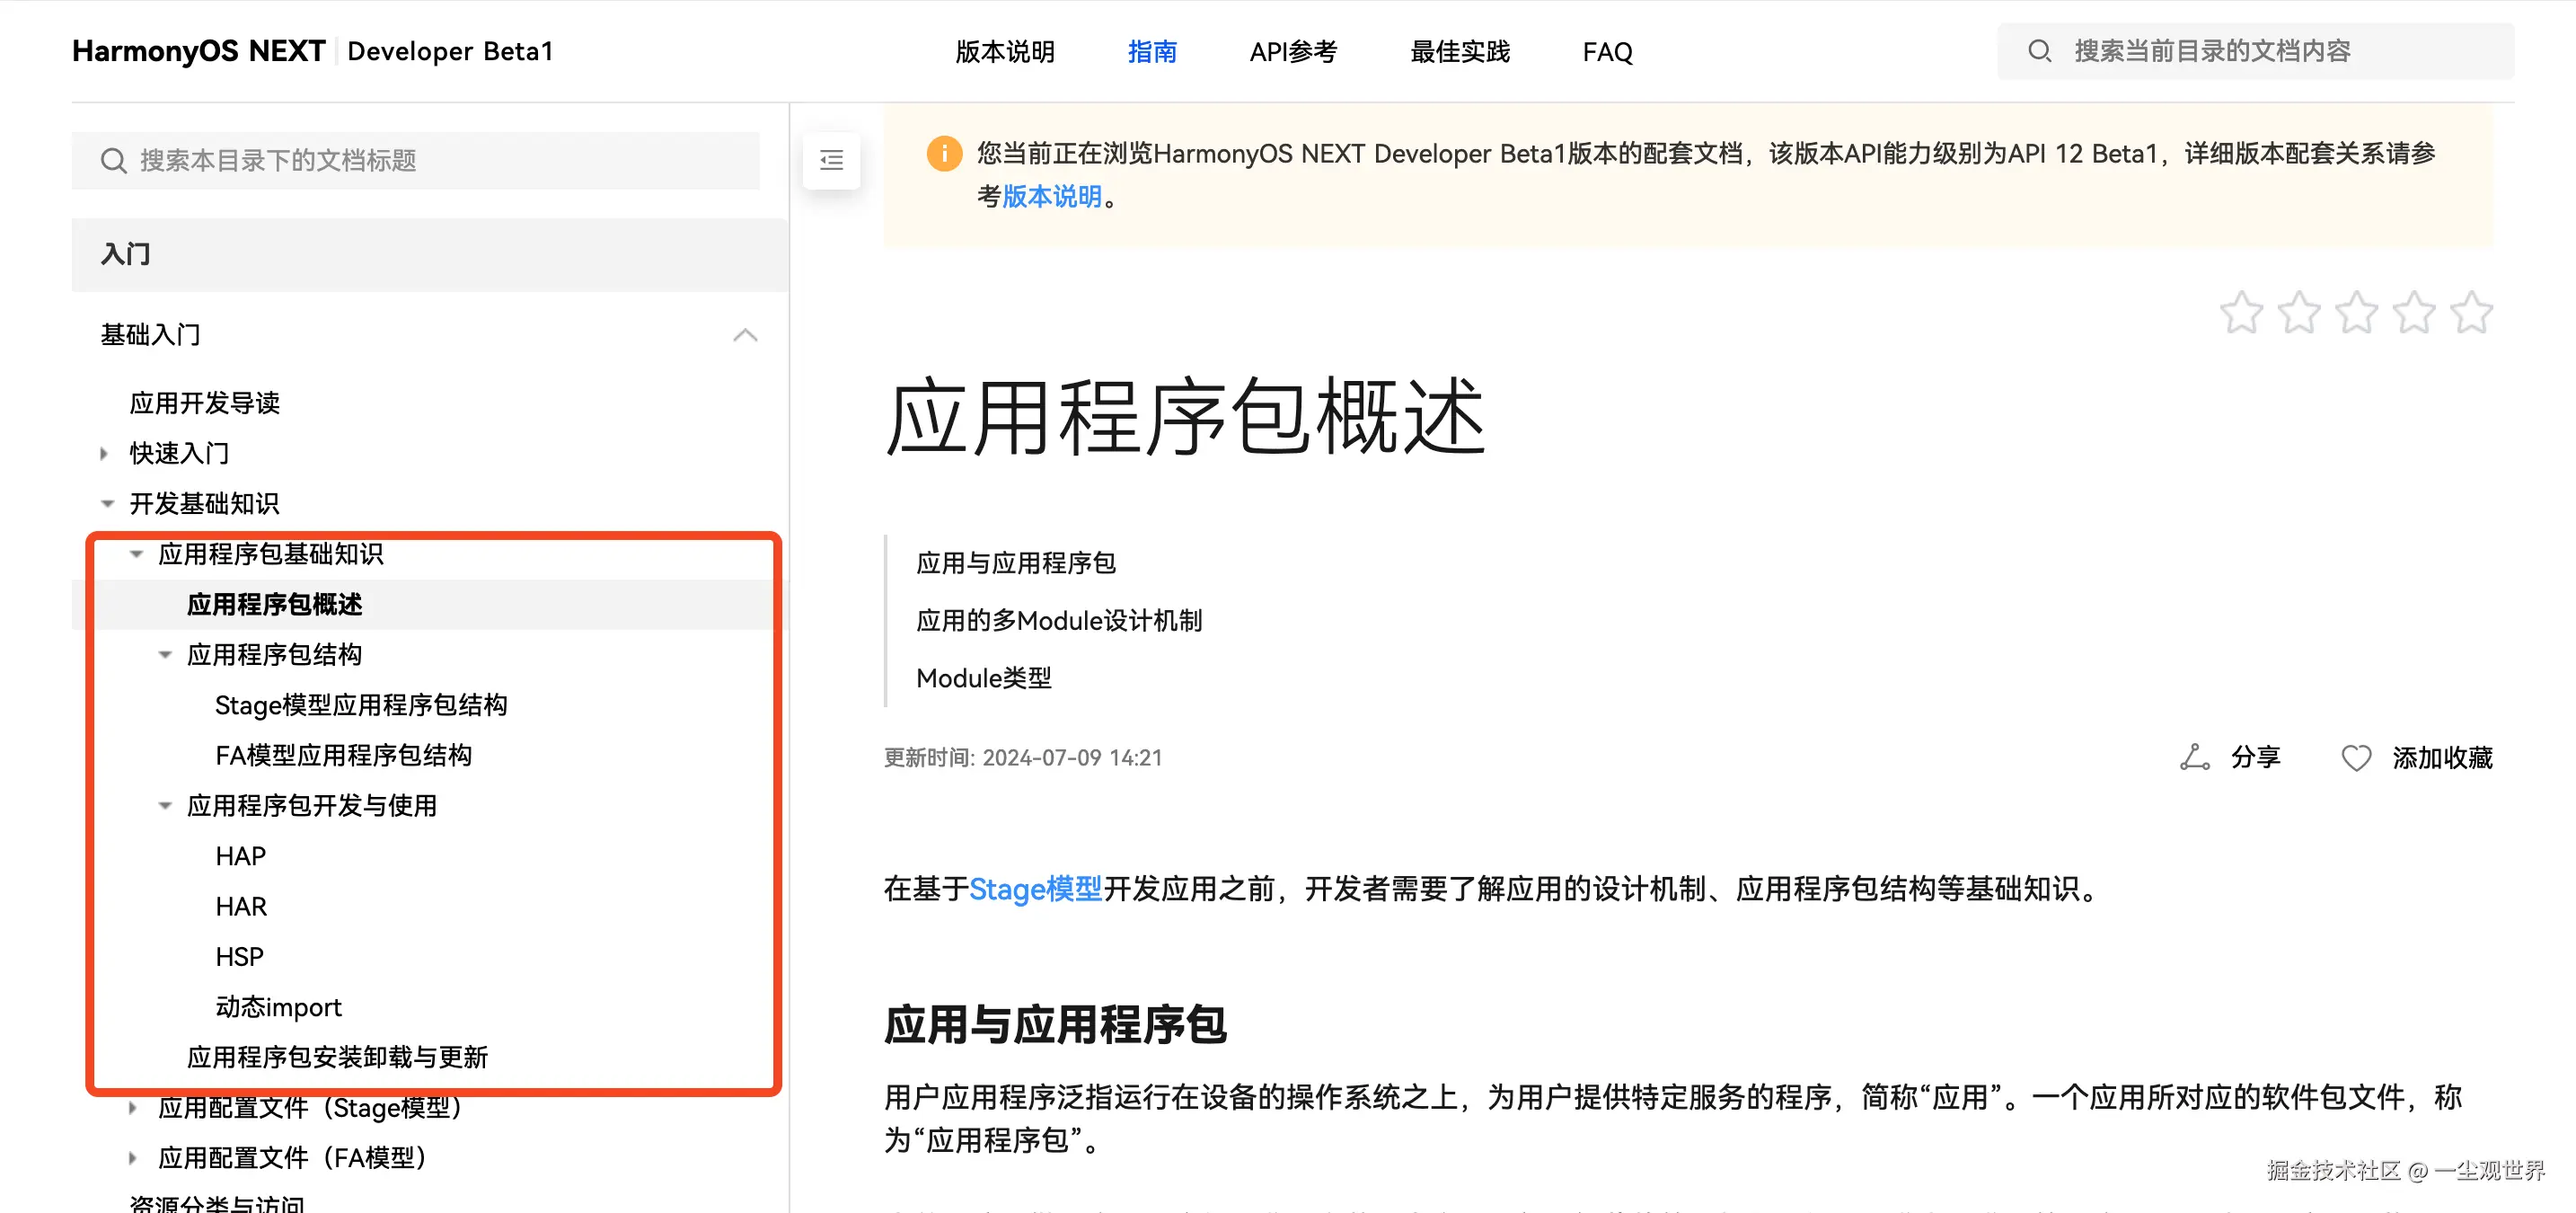This screenshot has width=2576, height=1213.
Task: Click the share icon
Action: coord(2194,757)
